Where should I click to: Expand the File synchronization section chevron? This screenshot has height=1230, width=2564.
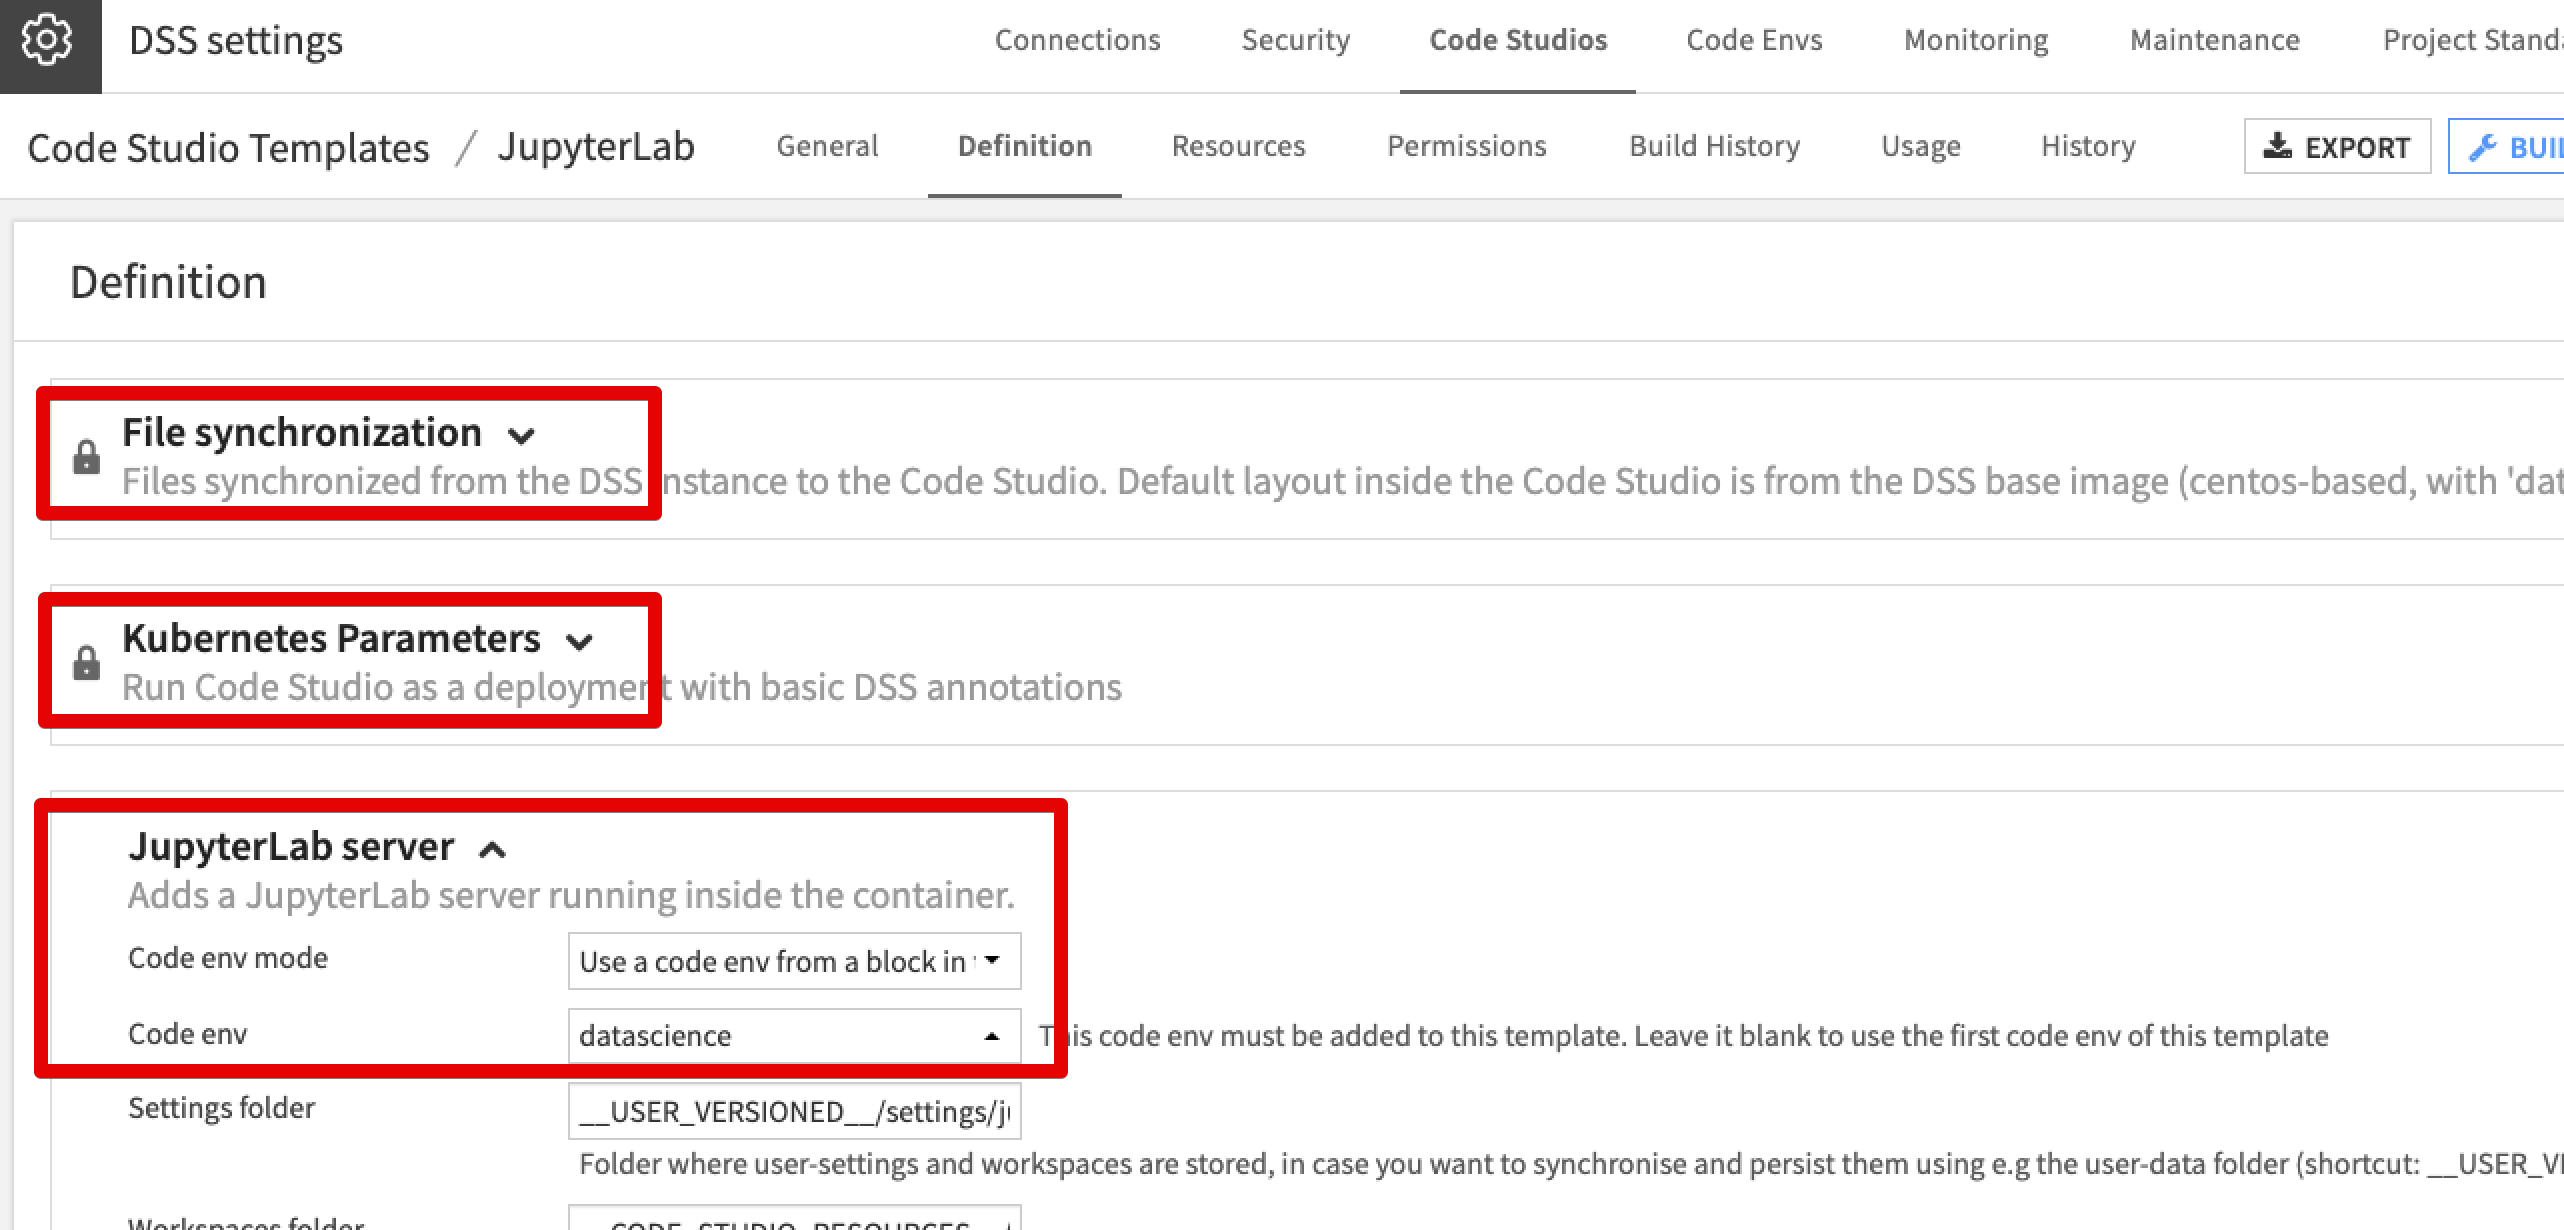tap(521, 435)
